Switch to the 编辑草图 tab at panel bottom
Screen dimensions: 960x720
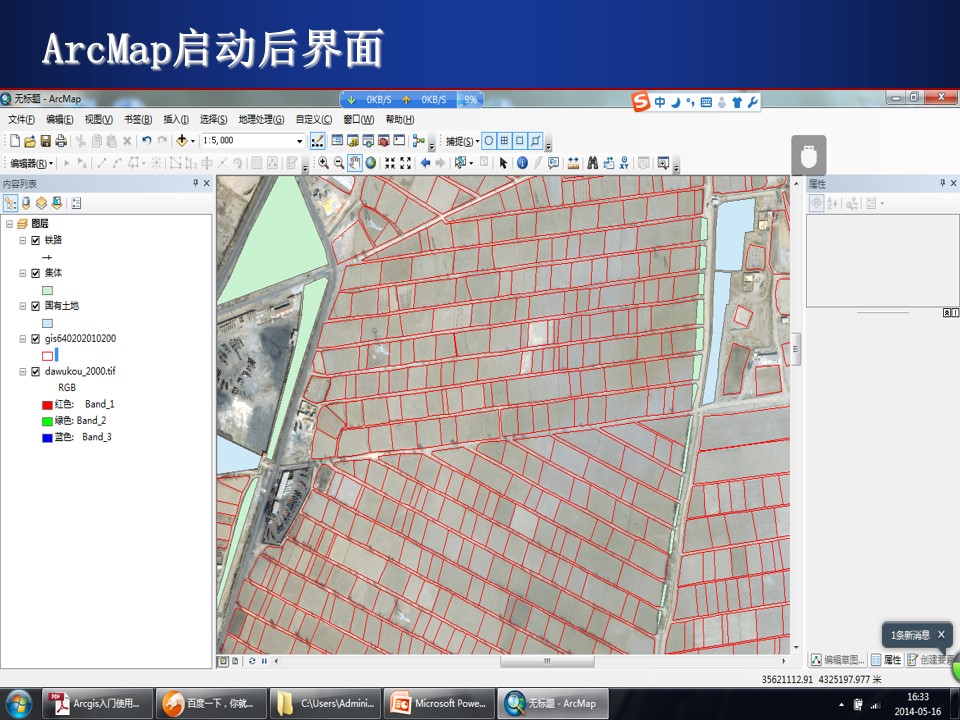838,659
